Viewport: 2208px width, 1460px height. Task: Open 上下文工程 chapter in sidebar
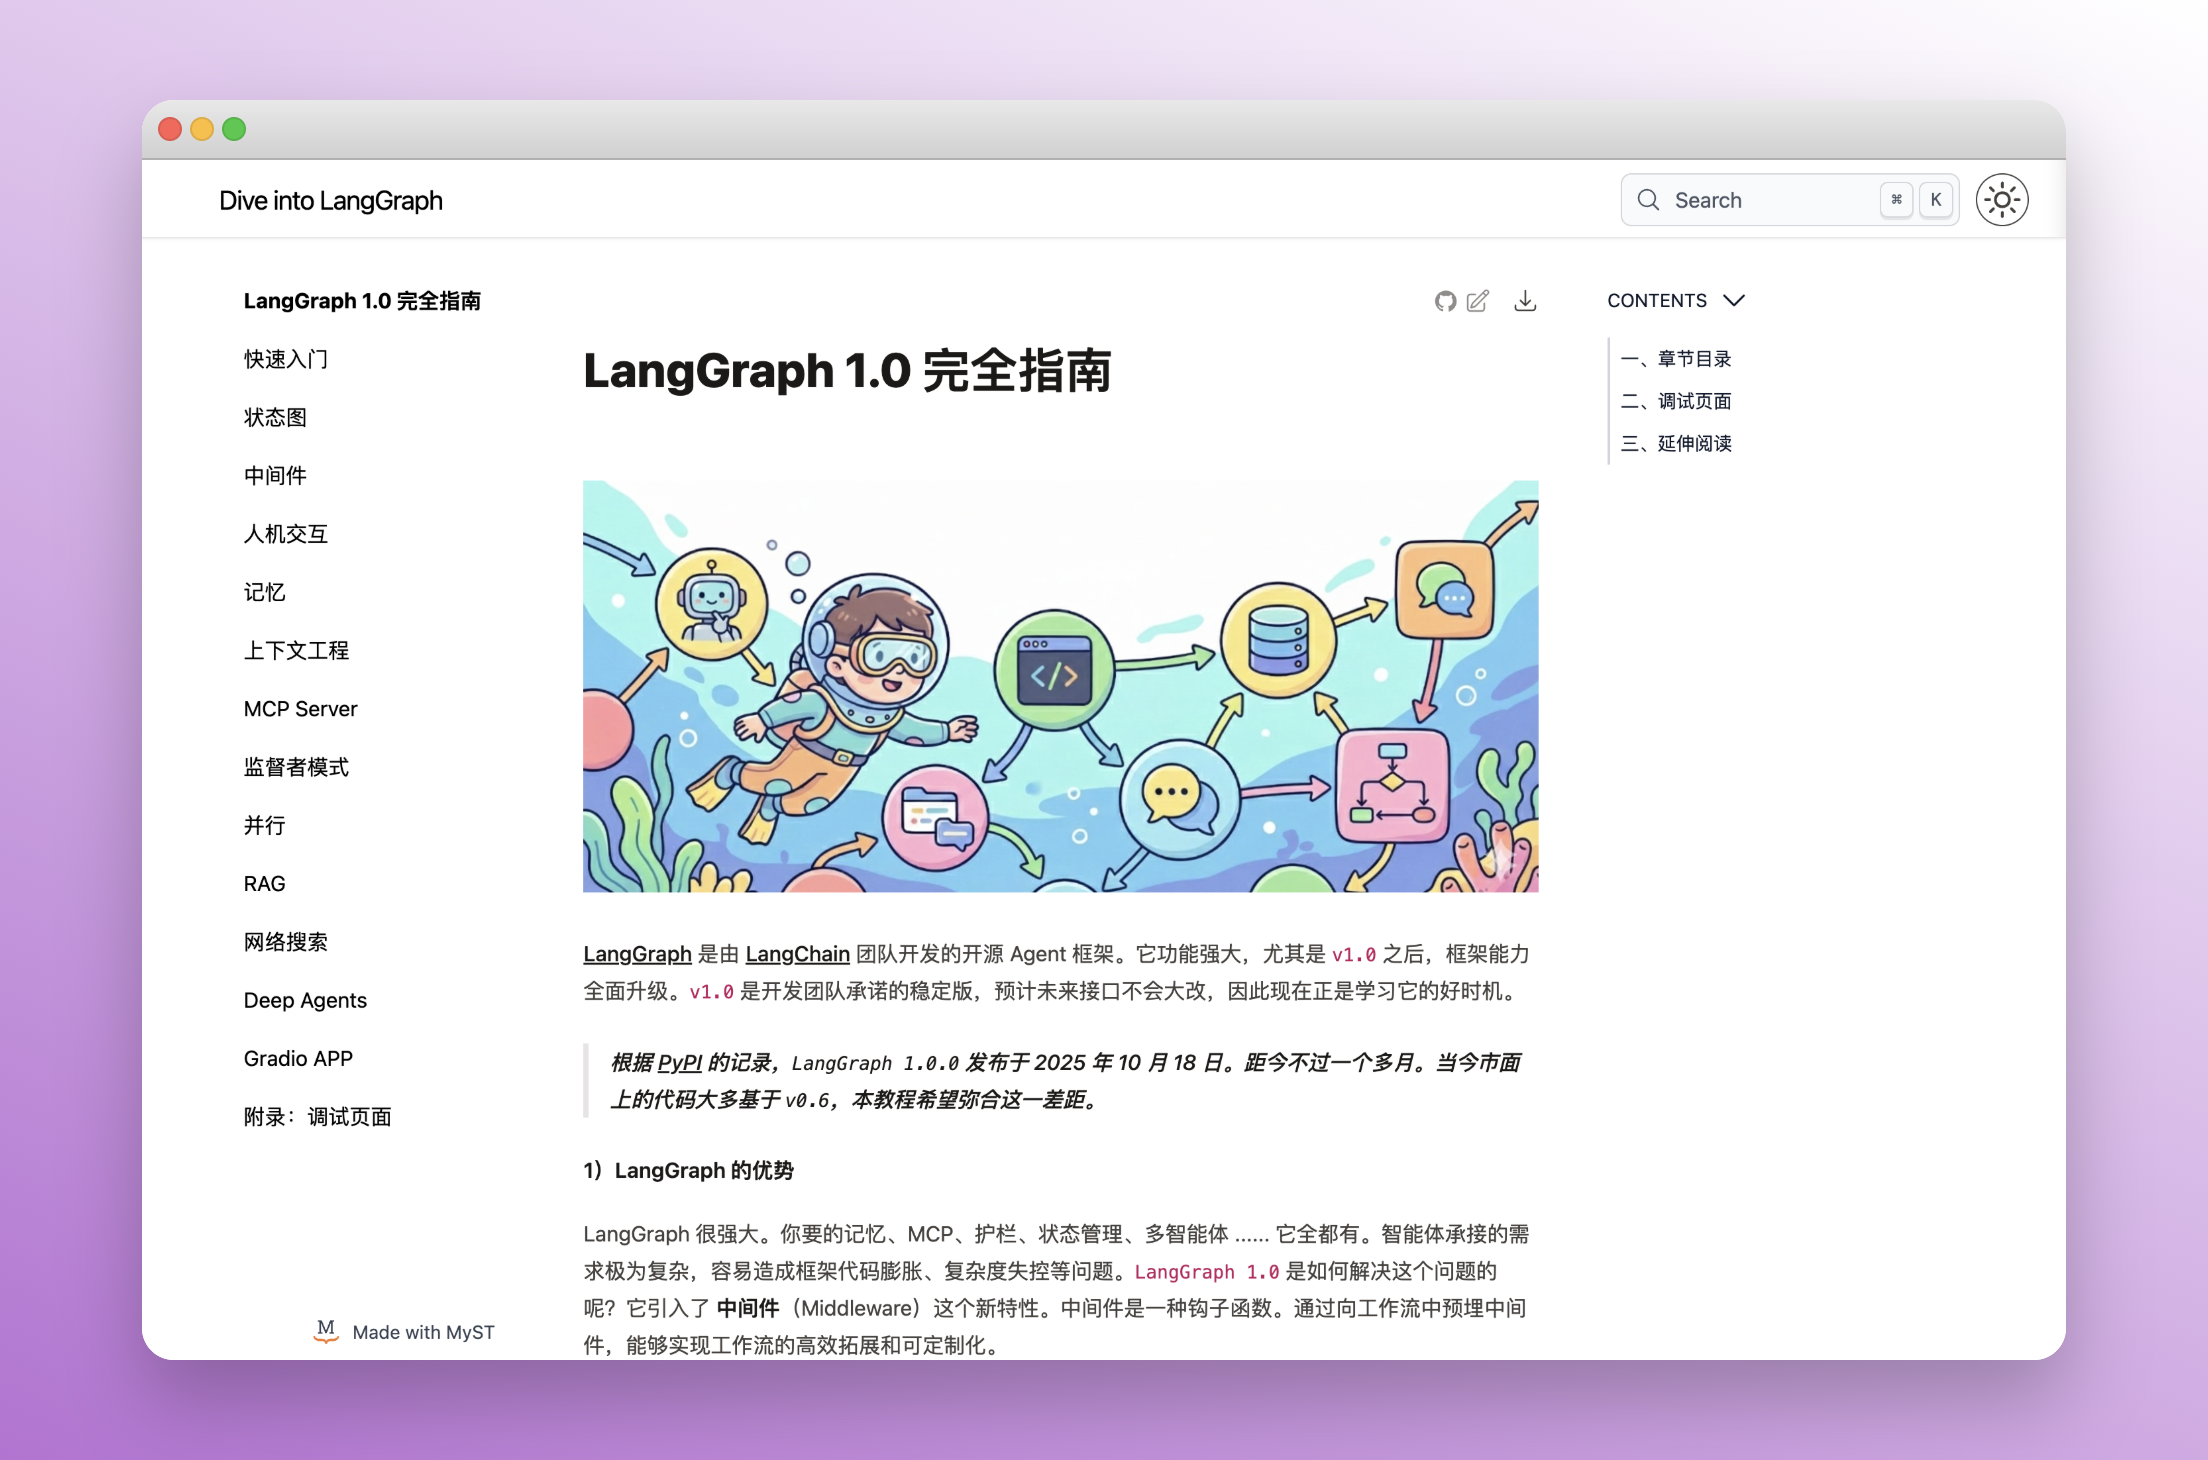[x=296, y=651]
